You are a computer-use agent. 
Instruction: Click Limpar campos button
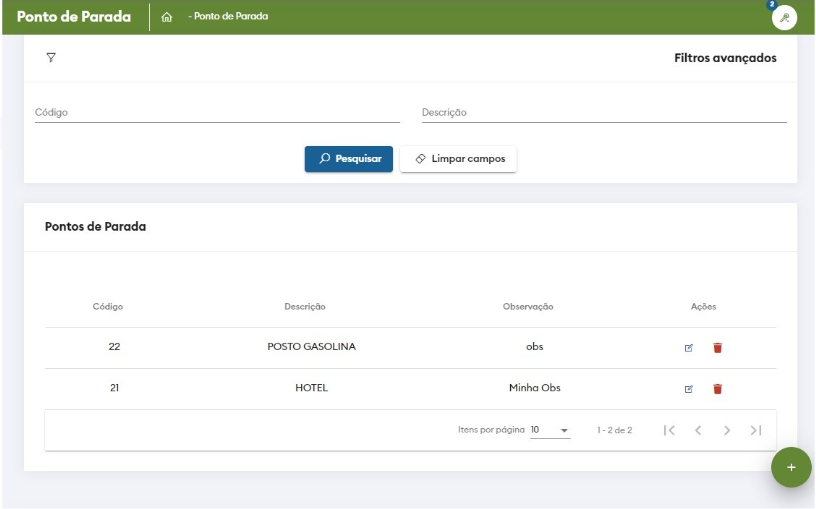point(458,159)
